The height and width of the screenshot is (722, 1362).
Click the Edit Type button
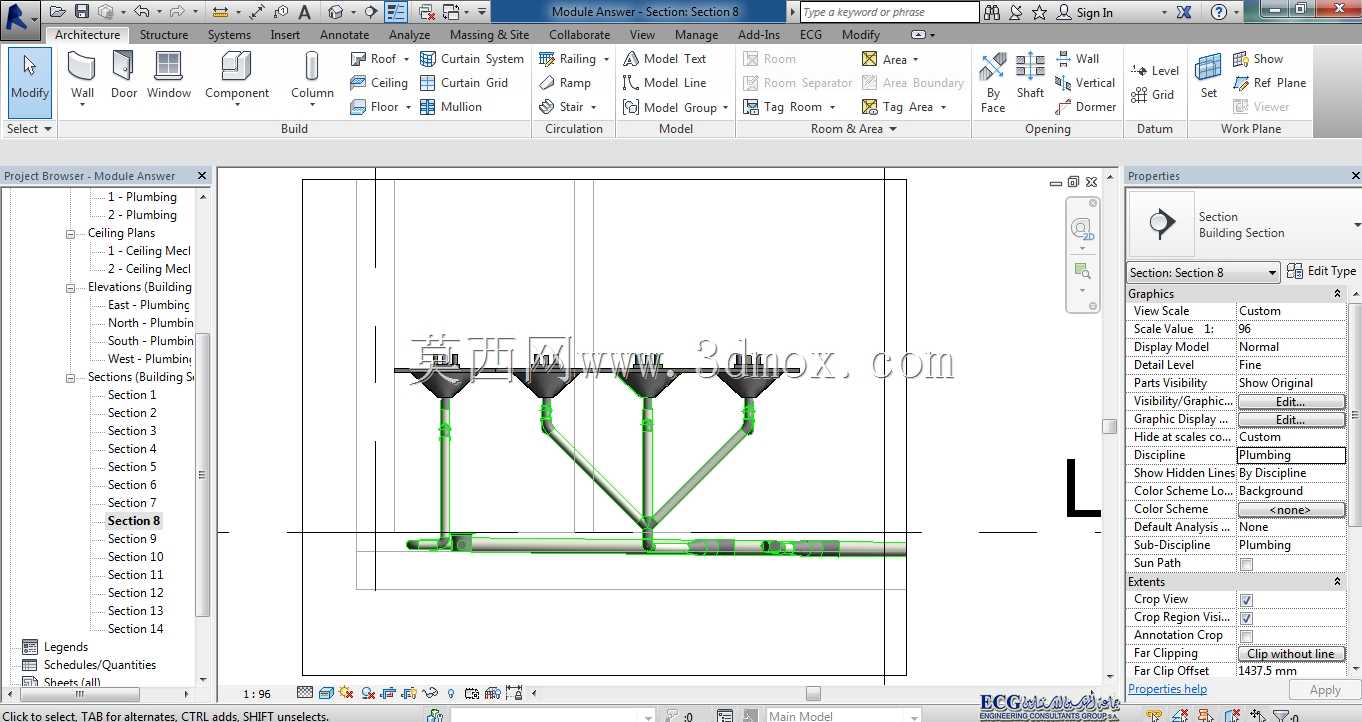coord(1321,271)
